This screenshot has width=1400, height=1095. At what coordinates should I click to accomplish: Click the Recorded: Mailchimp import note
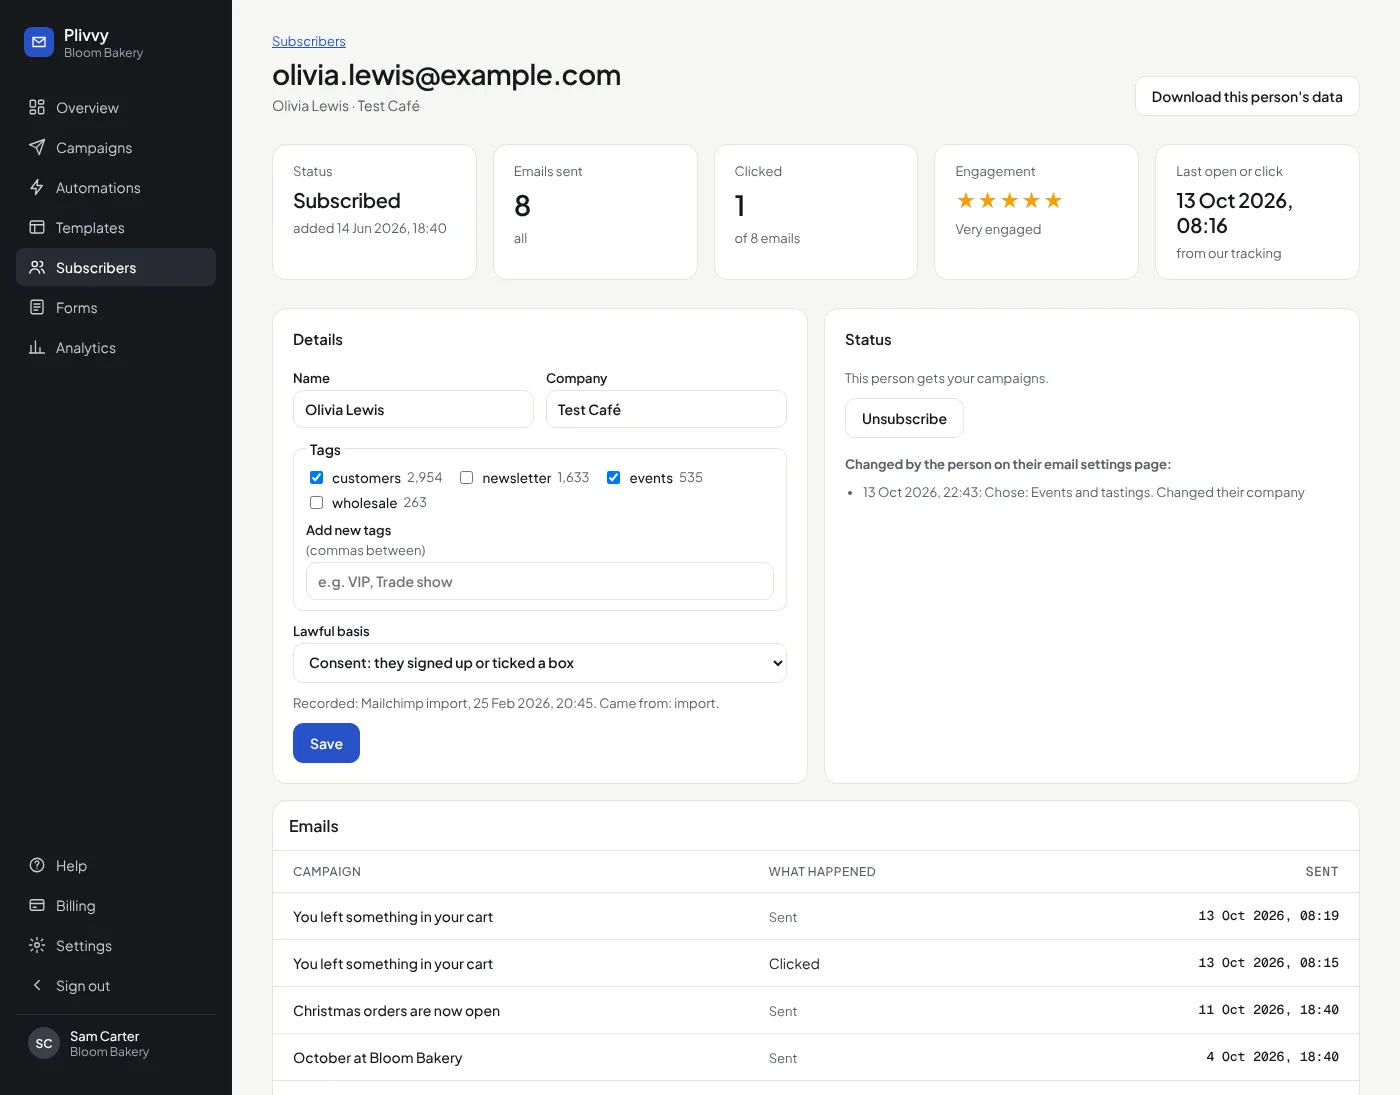(506, 703)
